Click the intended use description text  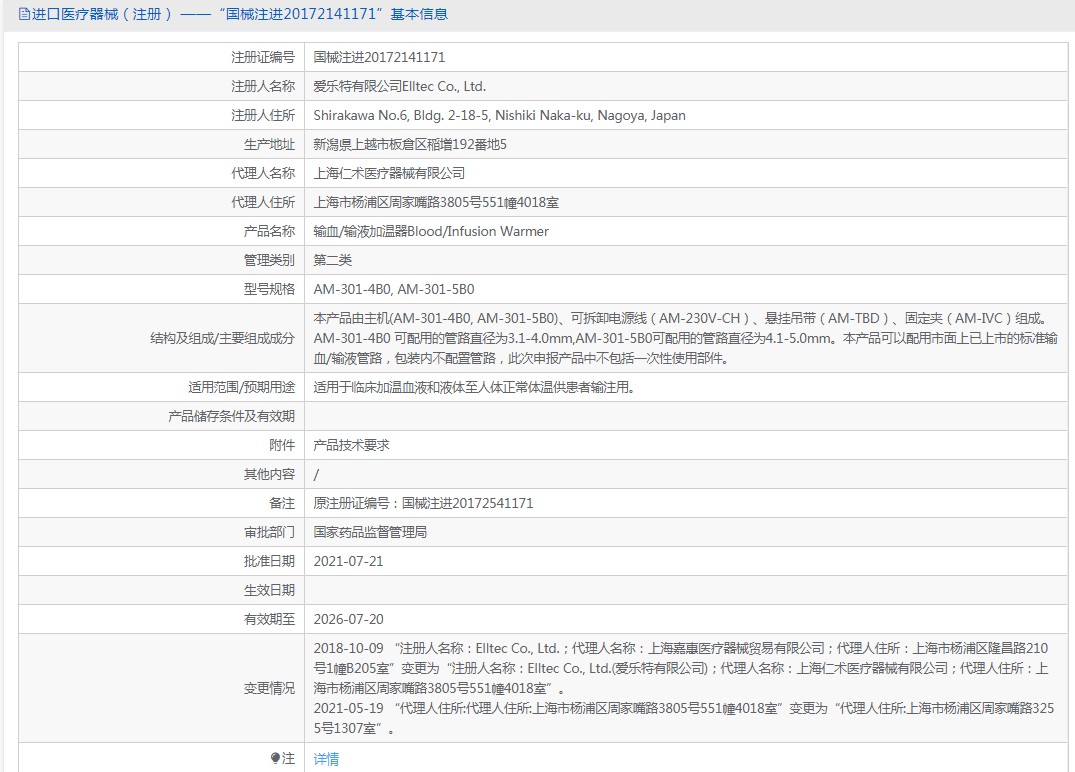[x=473, y=387]
